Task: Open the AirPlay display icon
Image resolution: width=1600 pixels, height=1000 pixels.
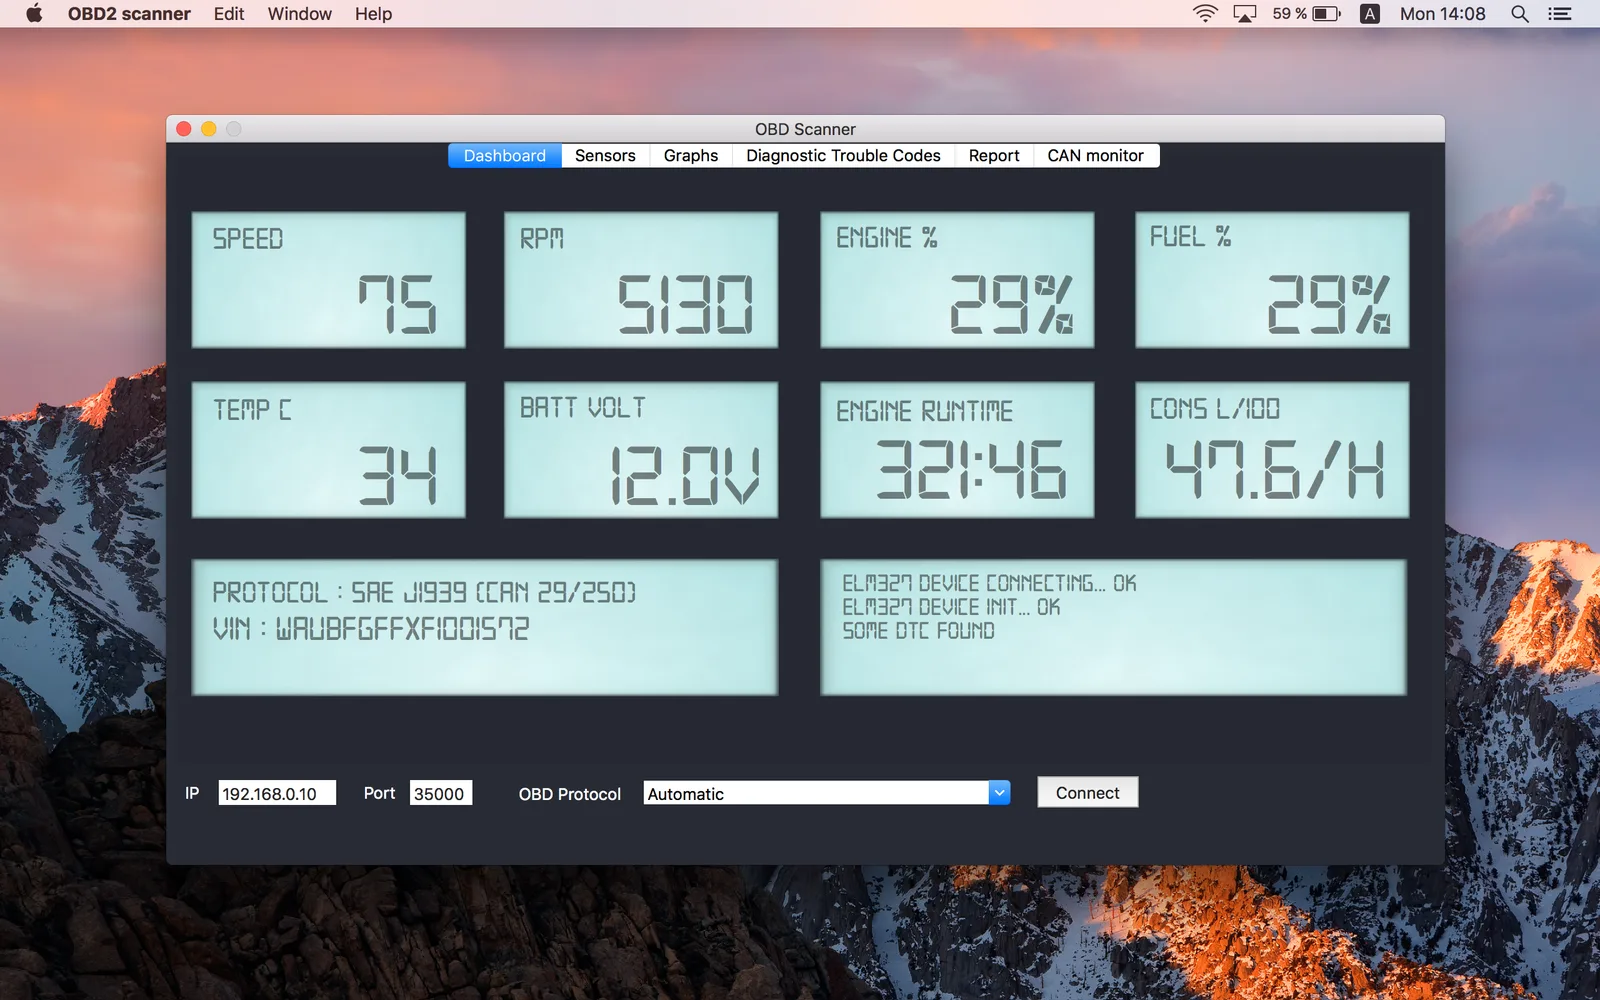Action: tap(1245, 13)
